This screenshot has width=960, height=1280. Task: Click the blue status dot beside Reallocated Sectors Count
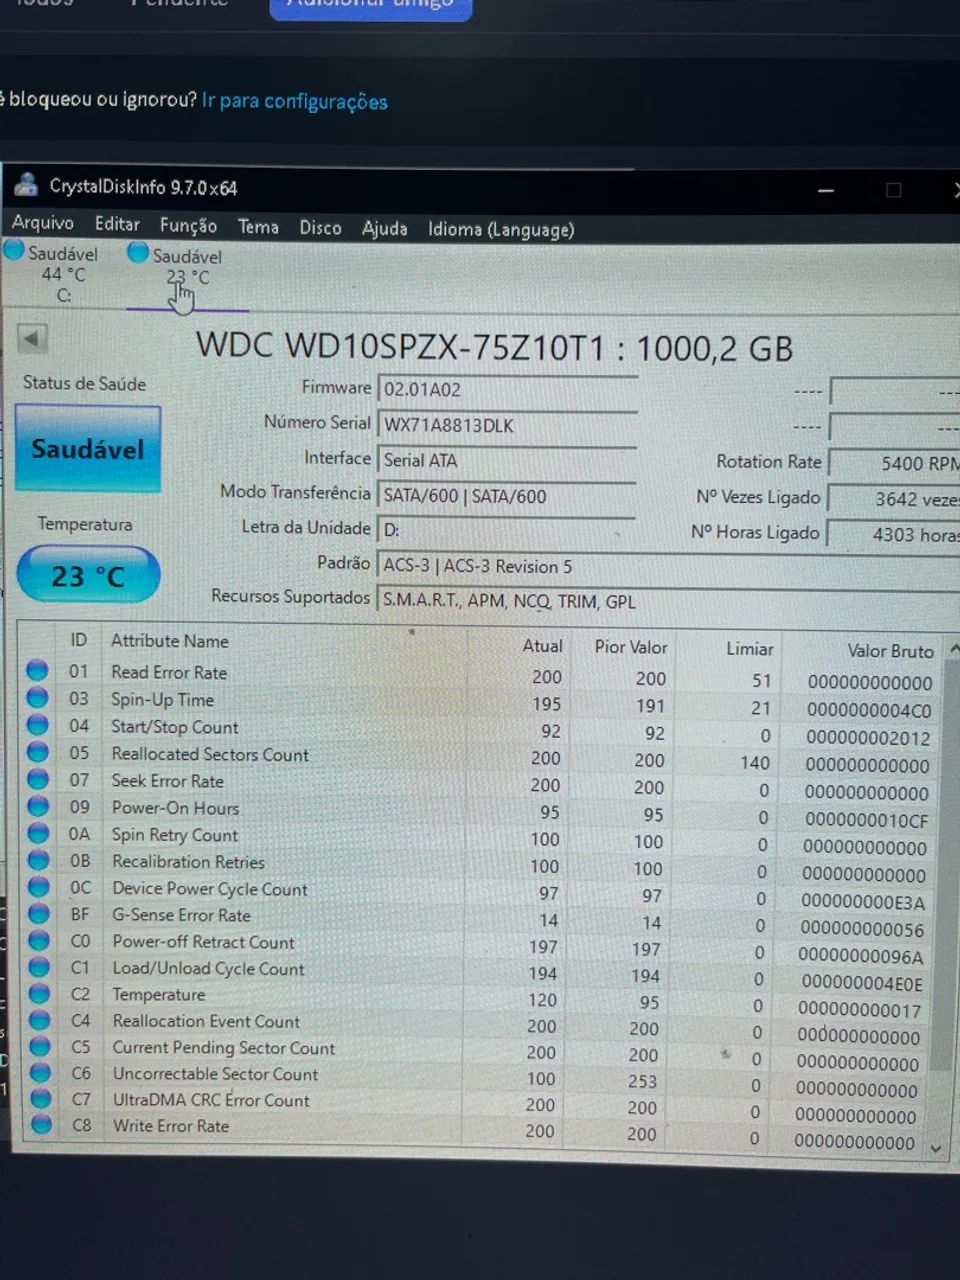tap(37, 752)
